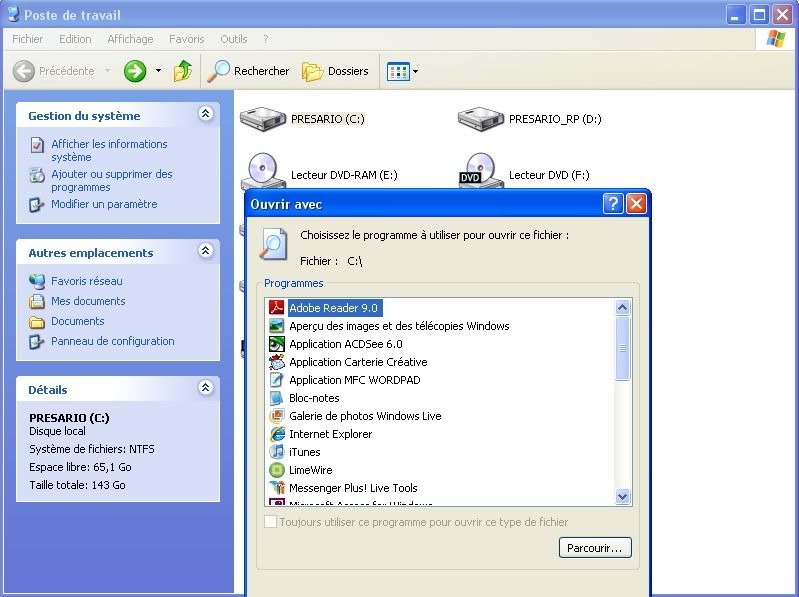Choose Adobe Reader 9.0 in program list
Viewport: 799px width, 597px height.
click(x=334, y=308)
